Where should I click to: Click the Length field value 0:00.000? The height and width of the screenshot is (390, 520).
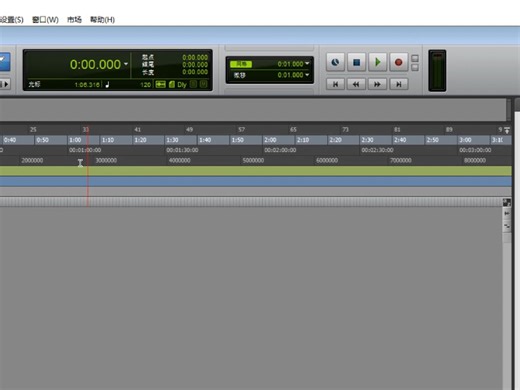(x=195, y=72)
